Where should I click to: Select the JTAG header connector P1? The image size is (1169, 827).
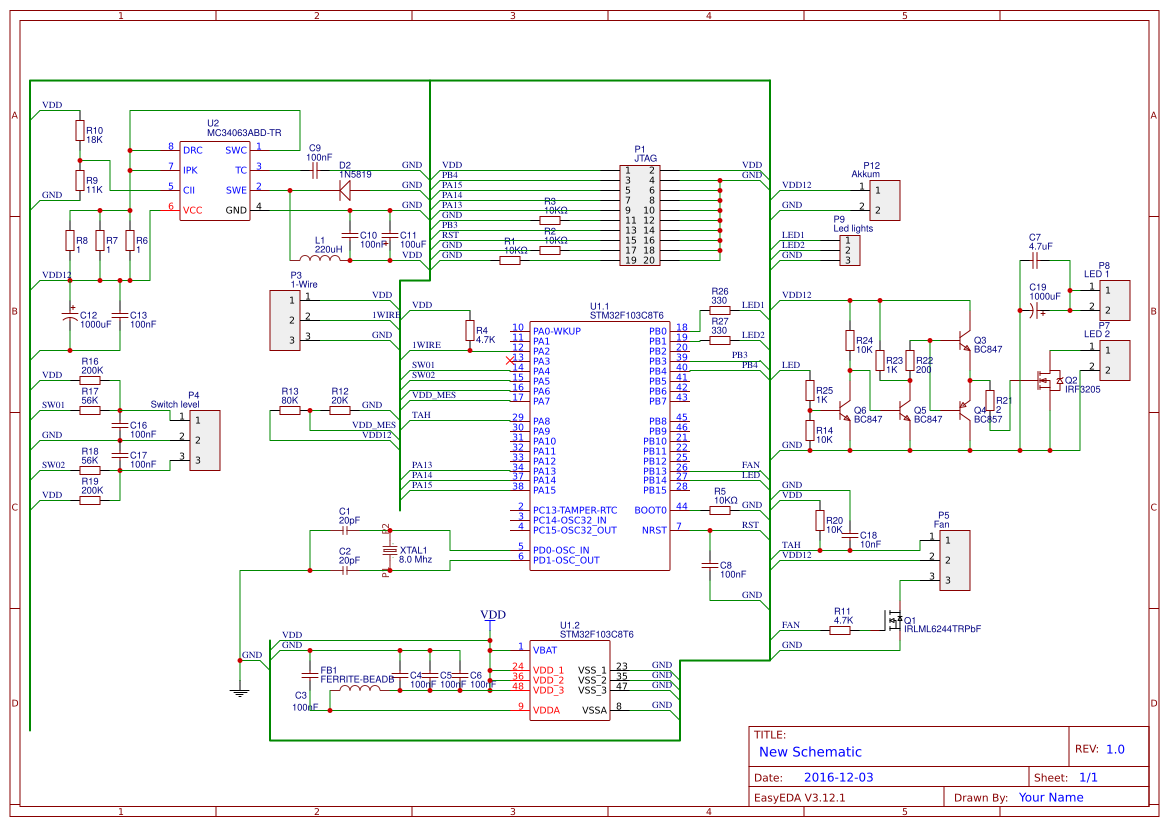point(640,213)
